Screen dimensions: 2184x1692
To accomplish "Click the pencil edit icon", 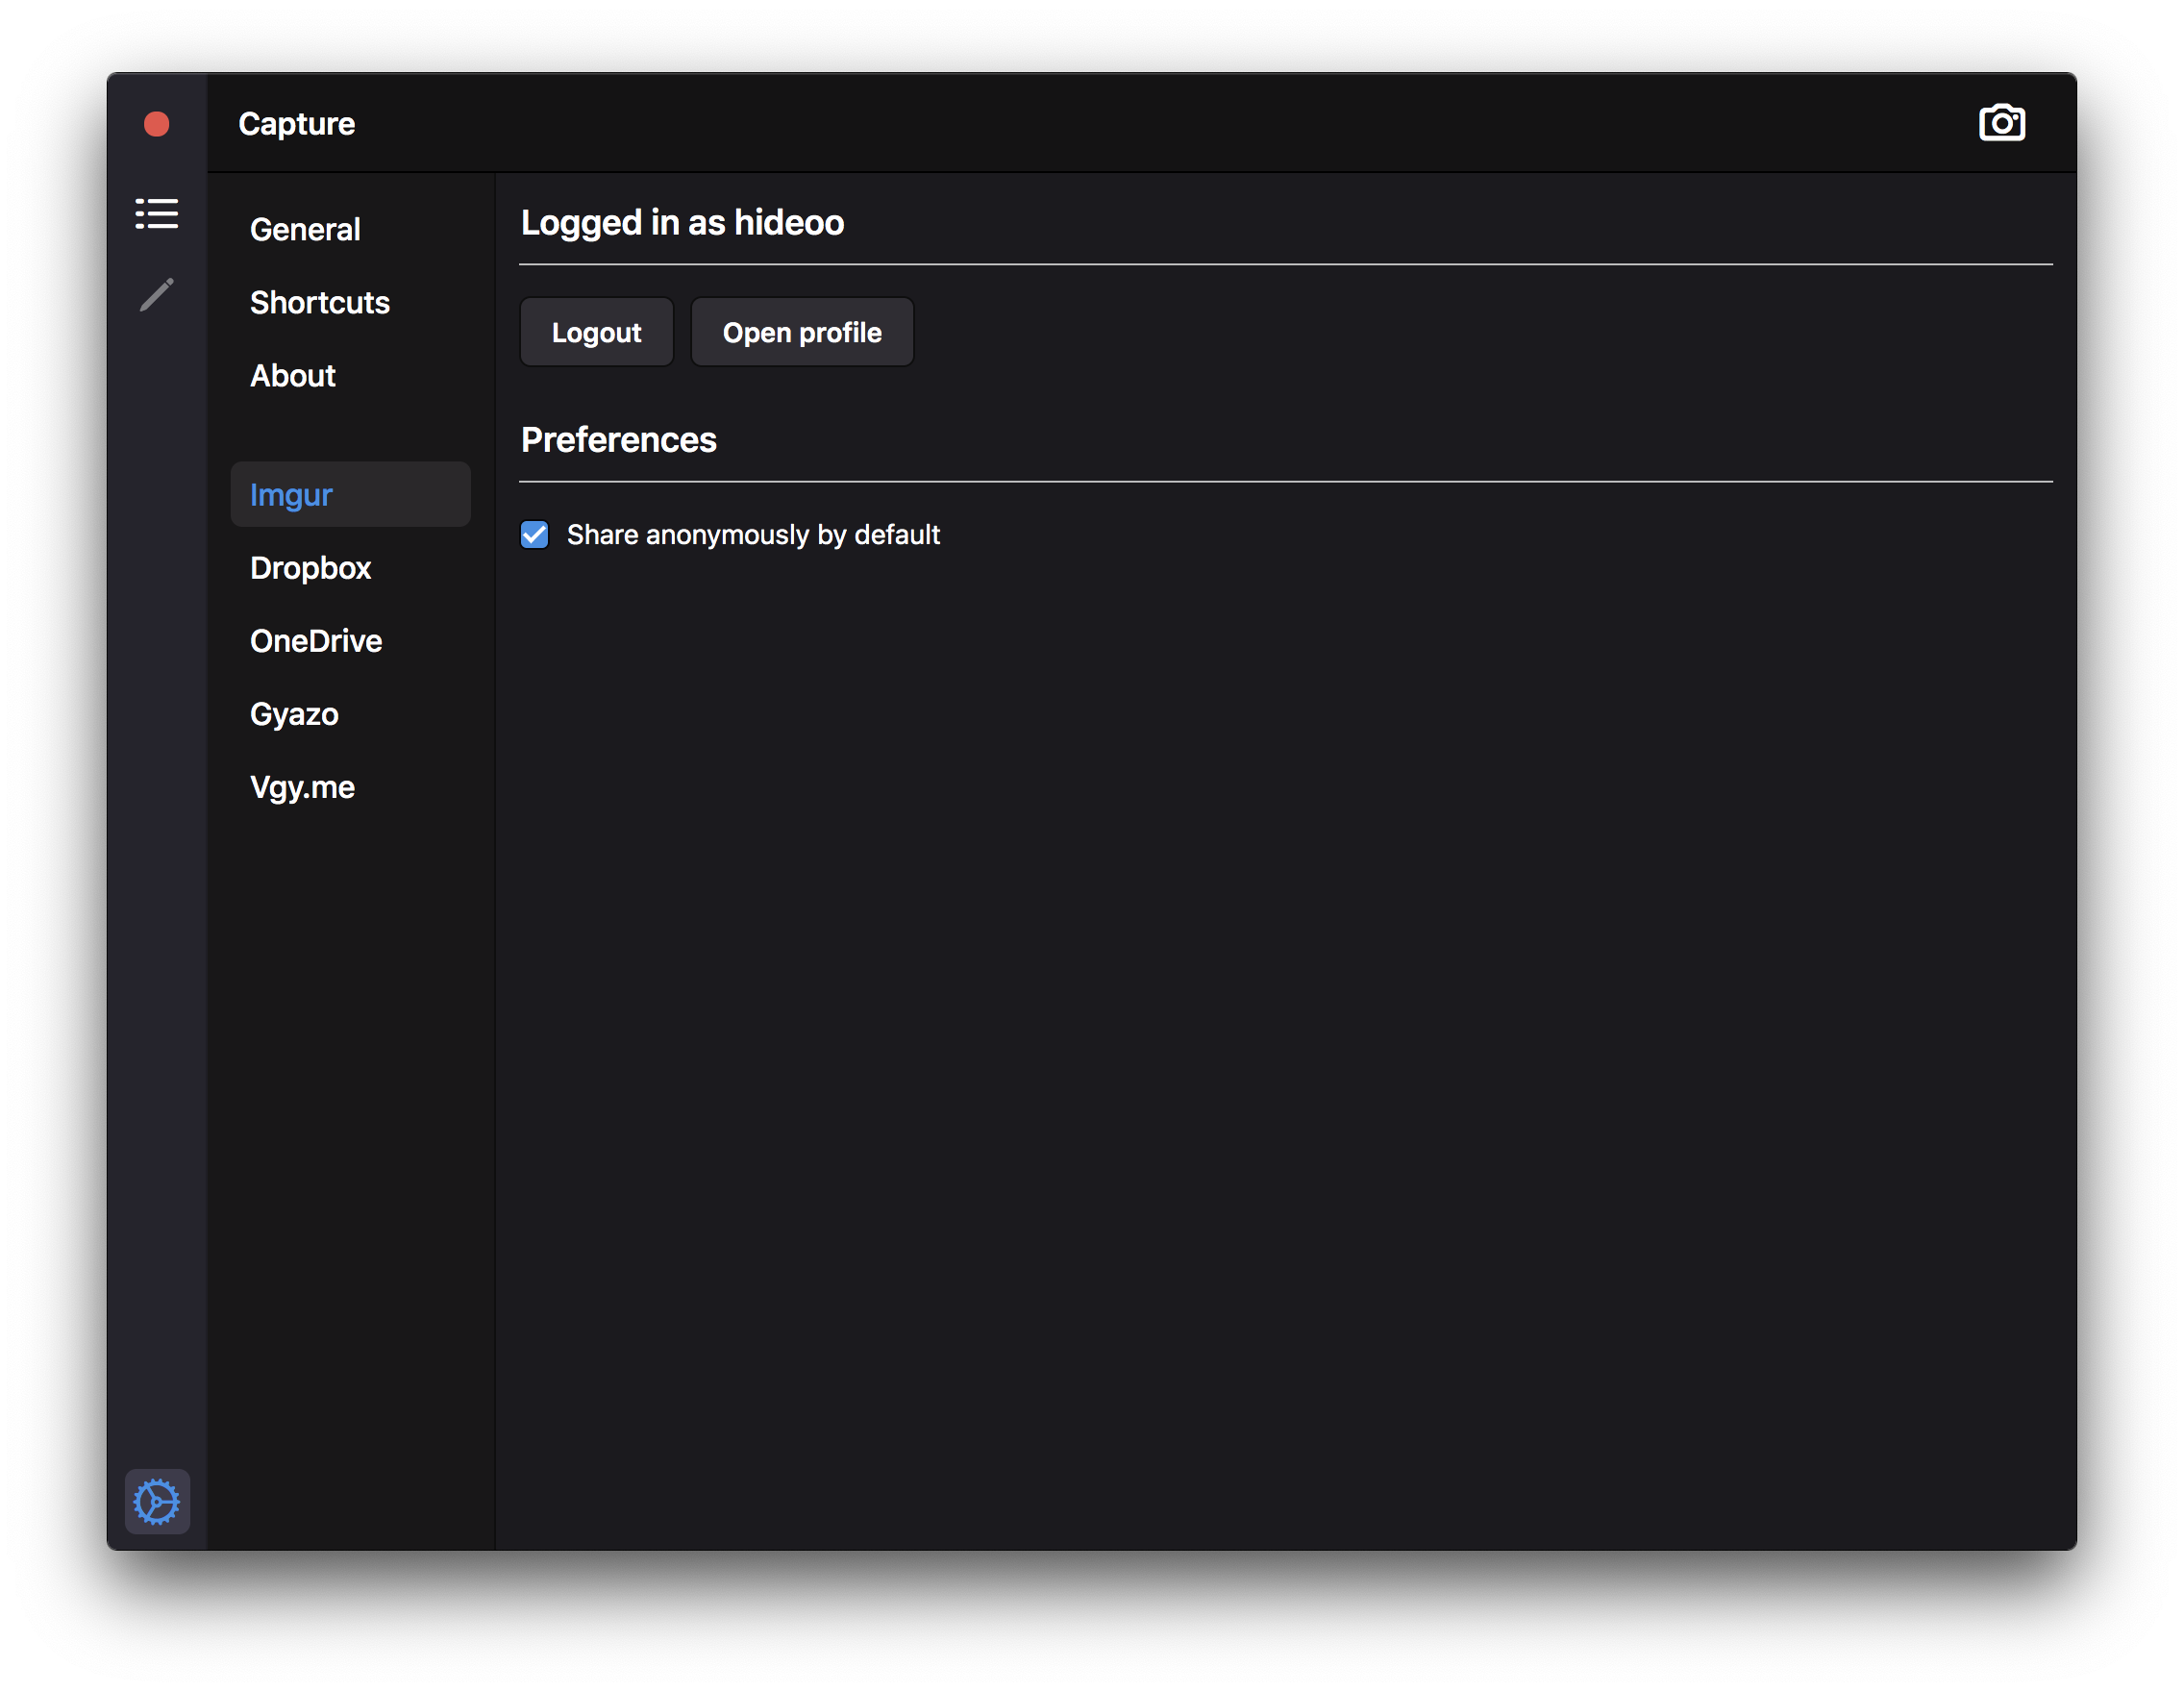I will [156, 294].
